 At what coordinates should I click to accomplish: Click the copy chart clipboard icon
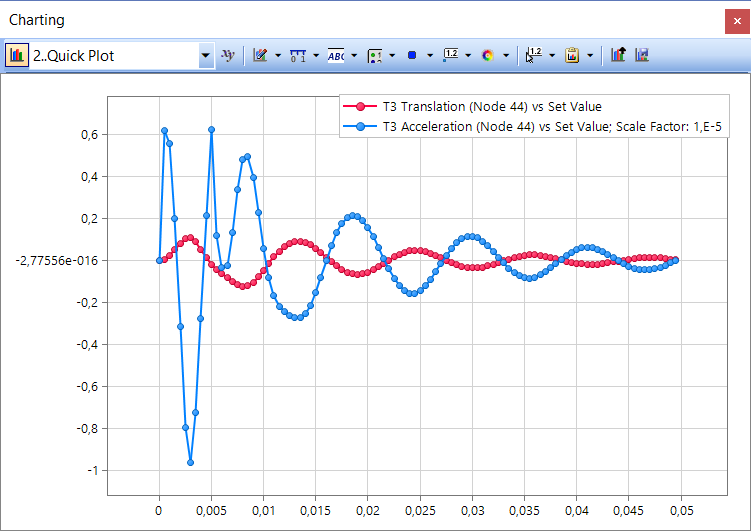572,56
